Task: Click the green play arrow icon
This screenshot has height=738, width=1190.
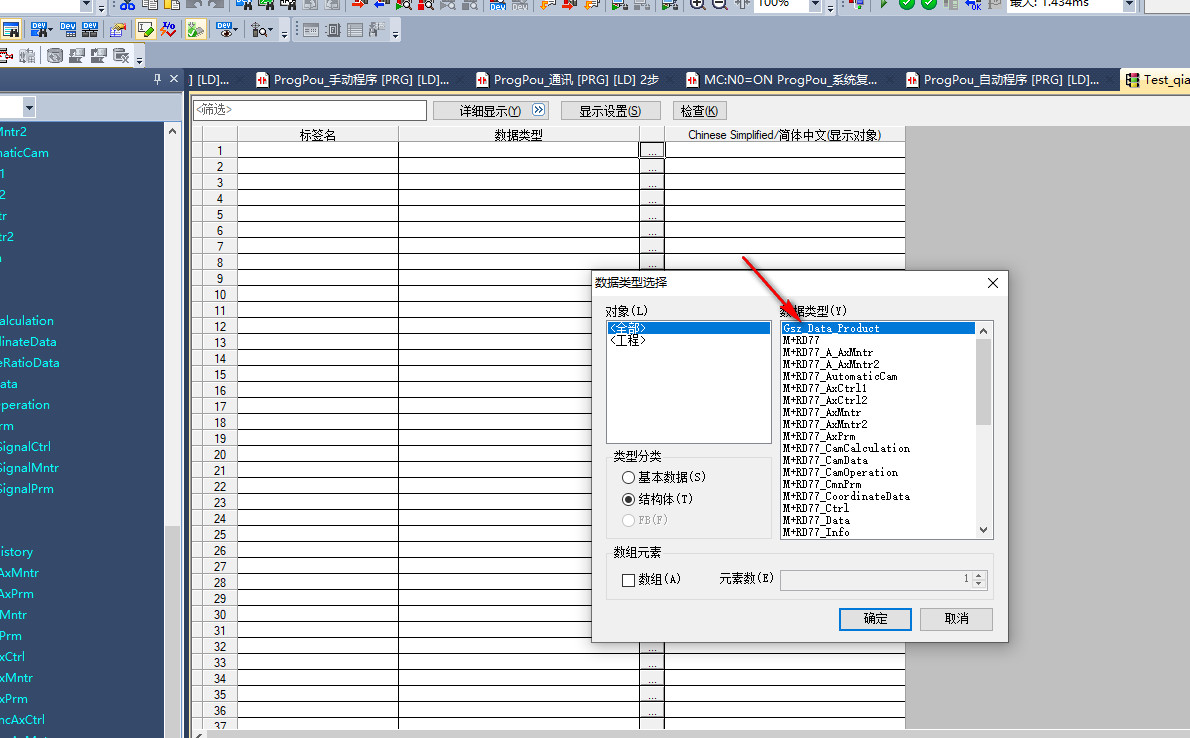Action: coord(883,4)
